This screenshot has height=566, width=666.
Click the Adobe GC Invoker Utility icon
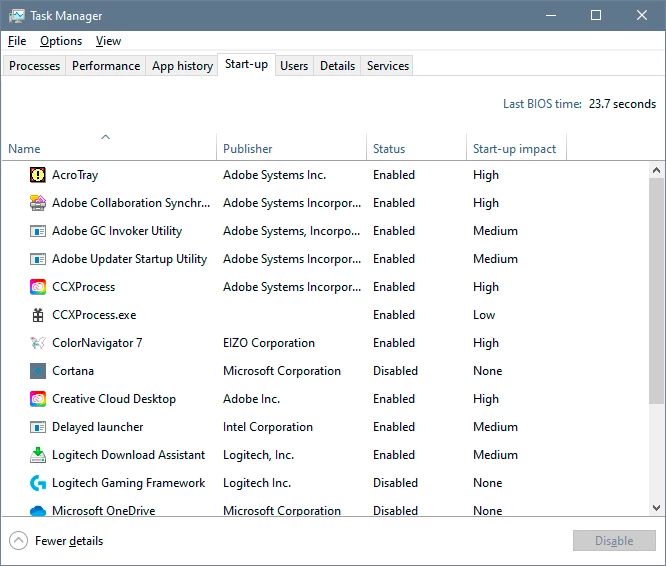[38, 231]
